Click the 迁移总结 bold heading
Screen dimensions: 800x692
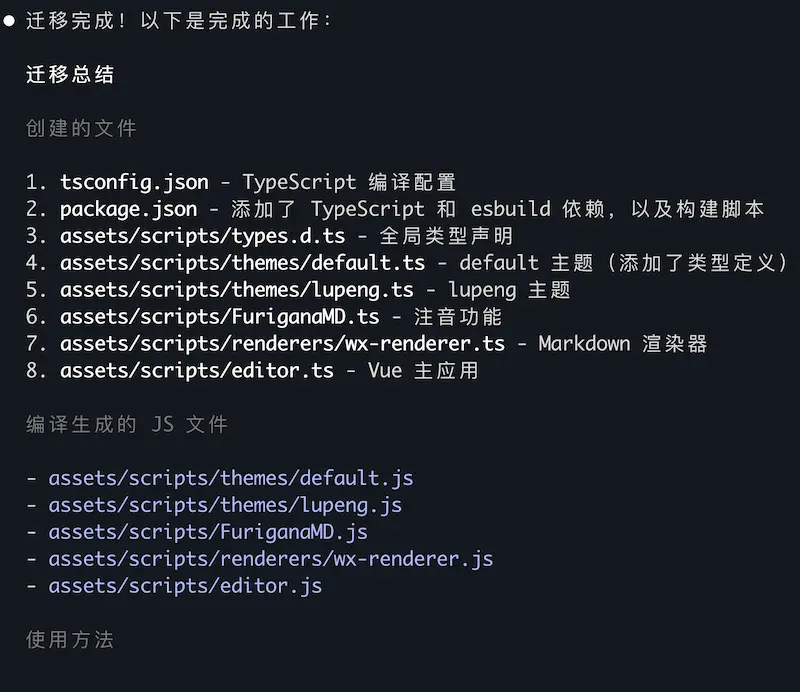click(70, 75)
